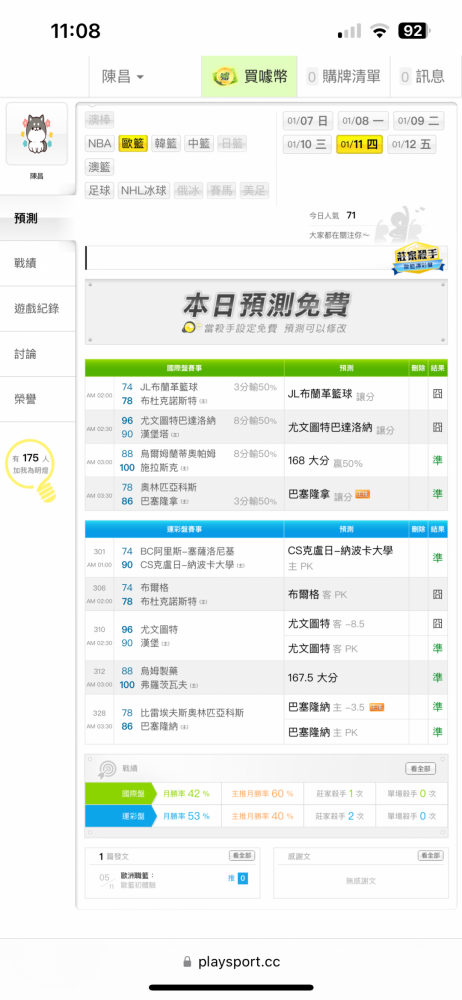This screenshot has width=462, height=1000.
Task: Click the CS克盧日-納波卡大學 主 PK prediction
Action: coord(340,557)
